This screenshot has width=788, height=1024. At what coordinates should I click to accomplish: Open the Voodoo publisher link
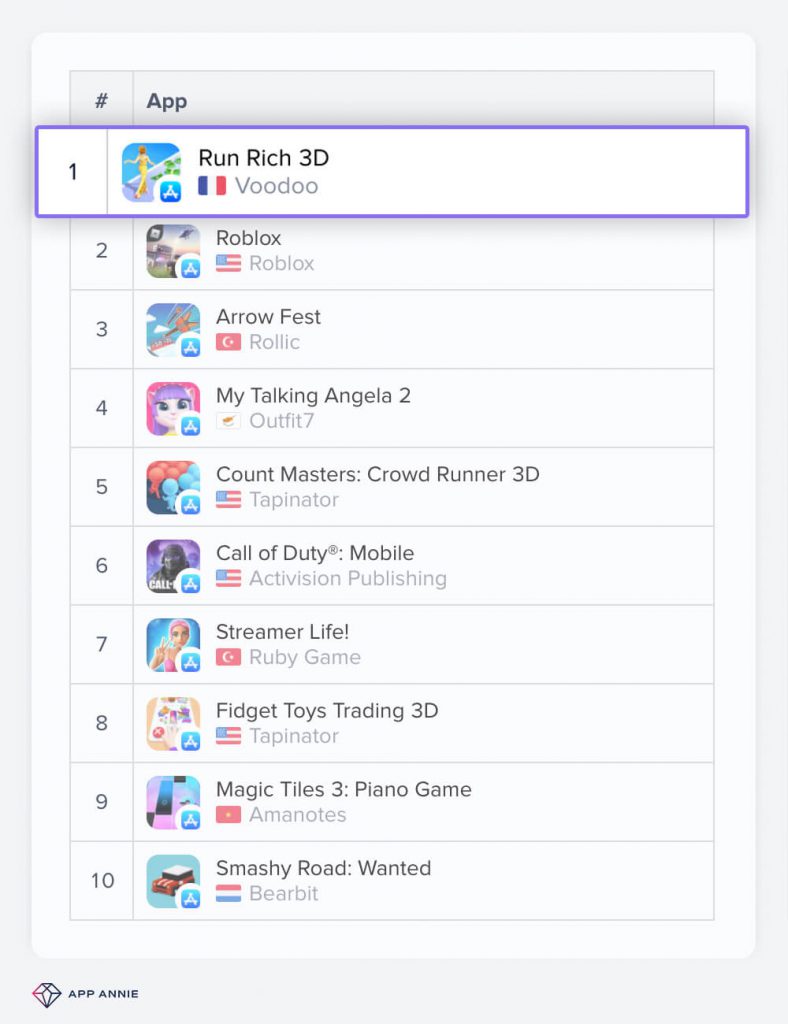click(x=276, y=186)
